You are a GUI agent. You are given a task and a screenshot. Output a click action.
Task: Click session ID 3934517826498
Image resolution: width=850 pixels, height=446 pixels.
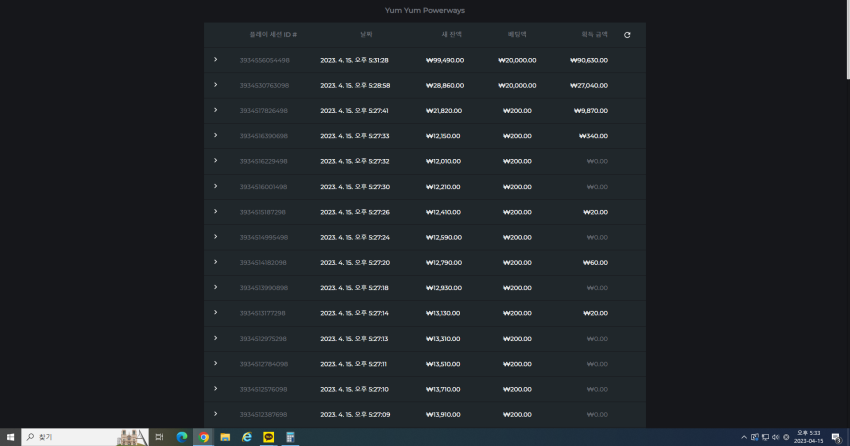pyautogui.click(x=264, y=111)
